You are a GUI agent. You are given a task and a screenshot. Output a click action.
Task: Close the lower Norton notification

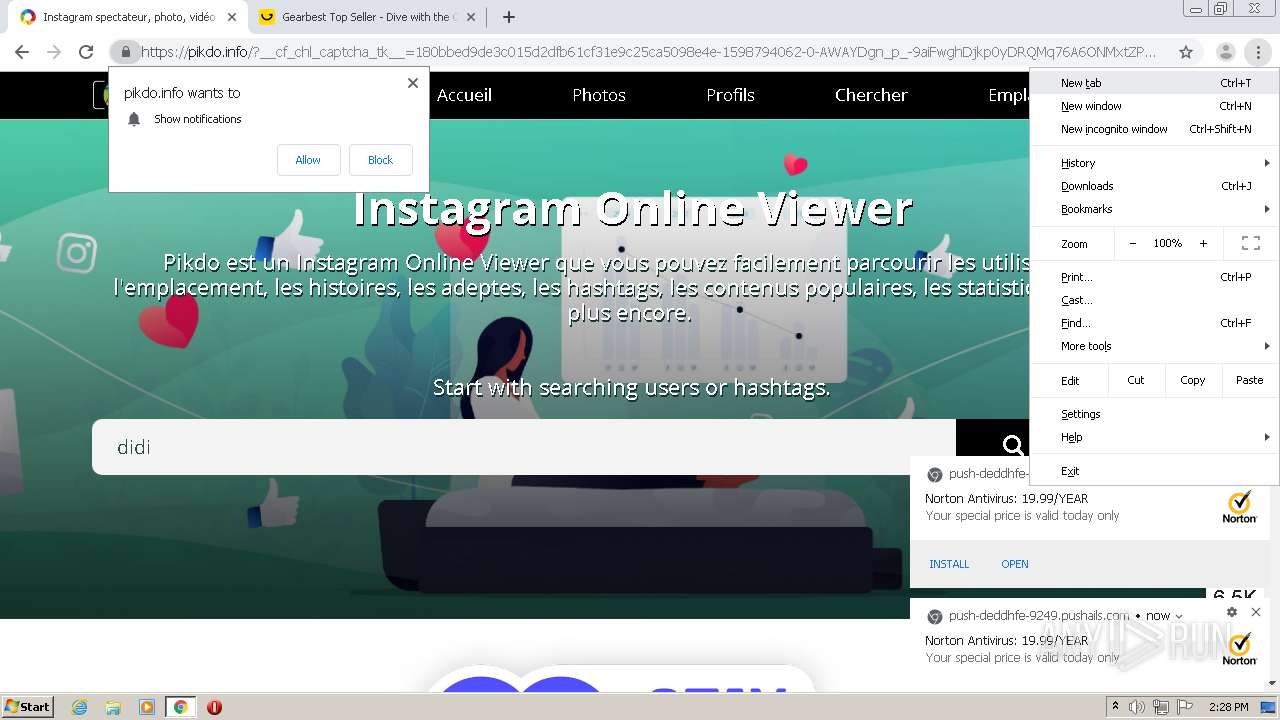click(x=1256, y=612)
